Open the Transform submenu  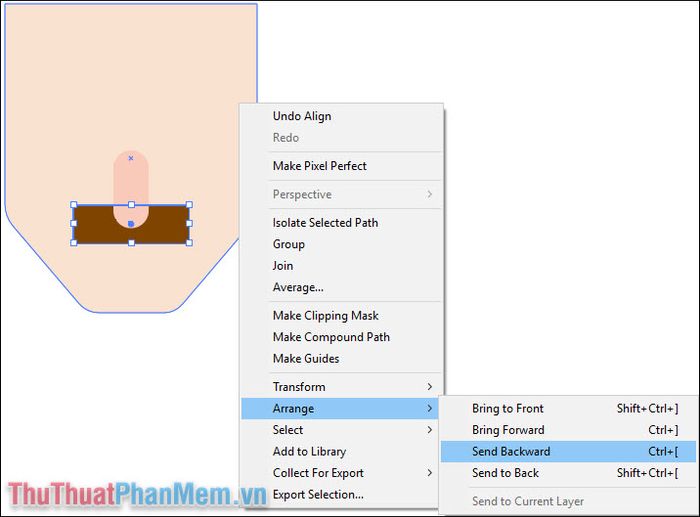click(x=342, y=387)
